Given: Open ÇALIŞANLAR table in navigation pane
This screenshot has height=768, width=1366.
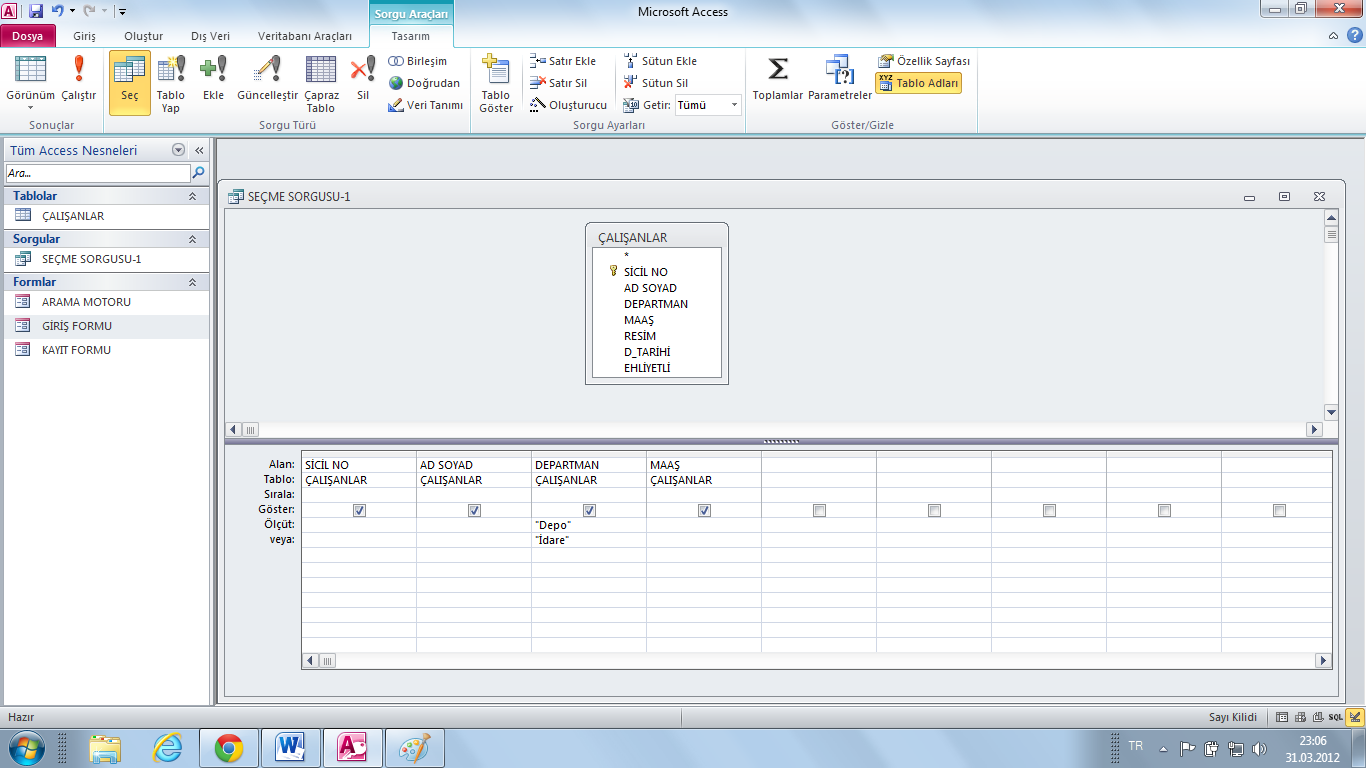Looking at the screenshot, I should point(107,216).
